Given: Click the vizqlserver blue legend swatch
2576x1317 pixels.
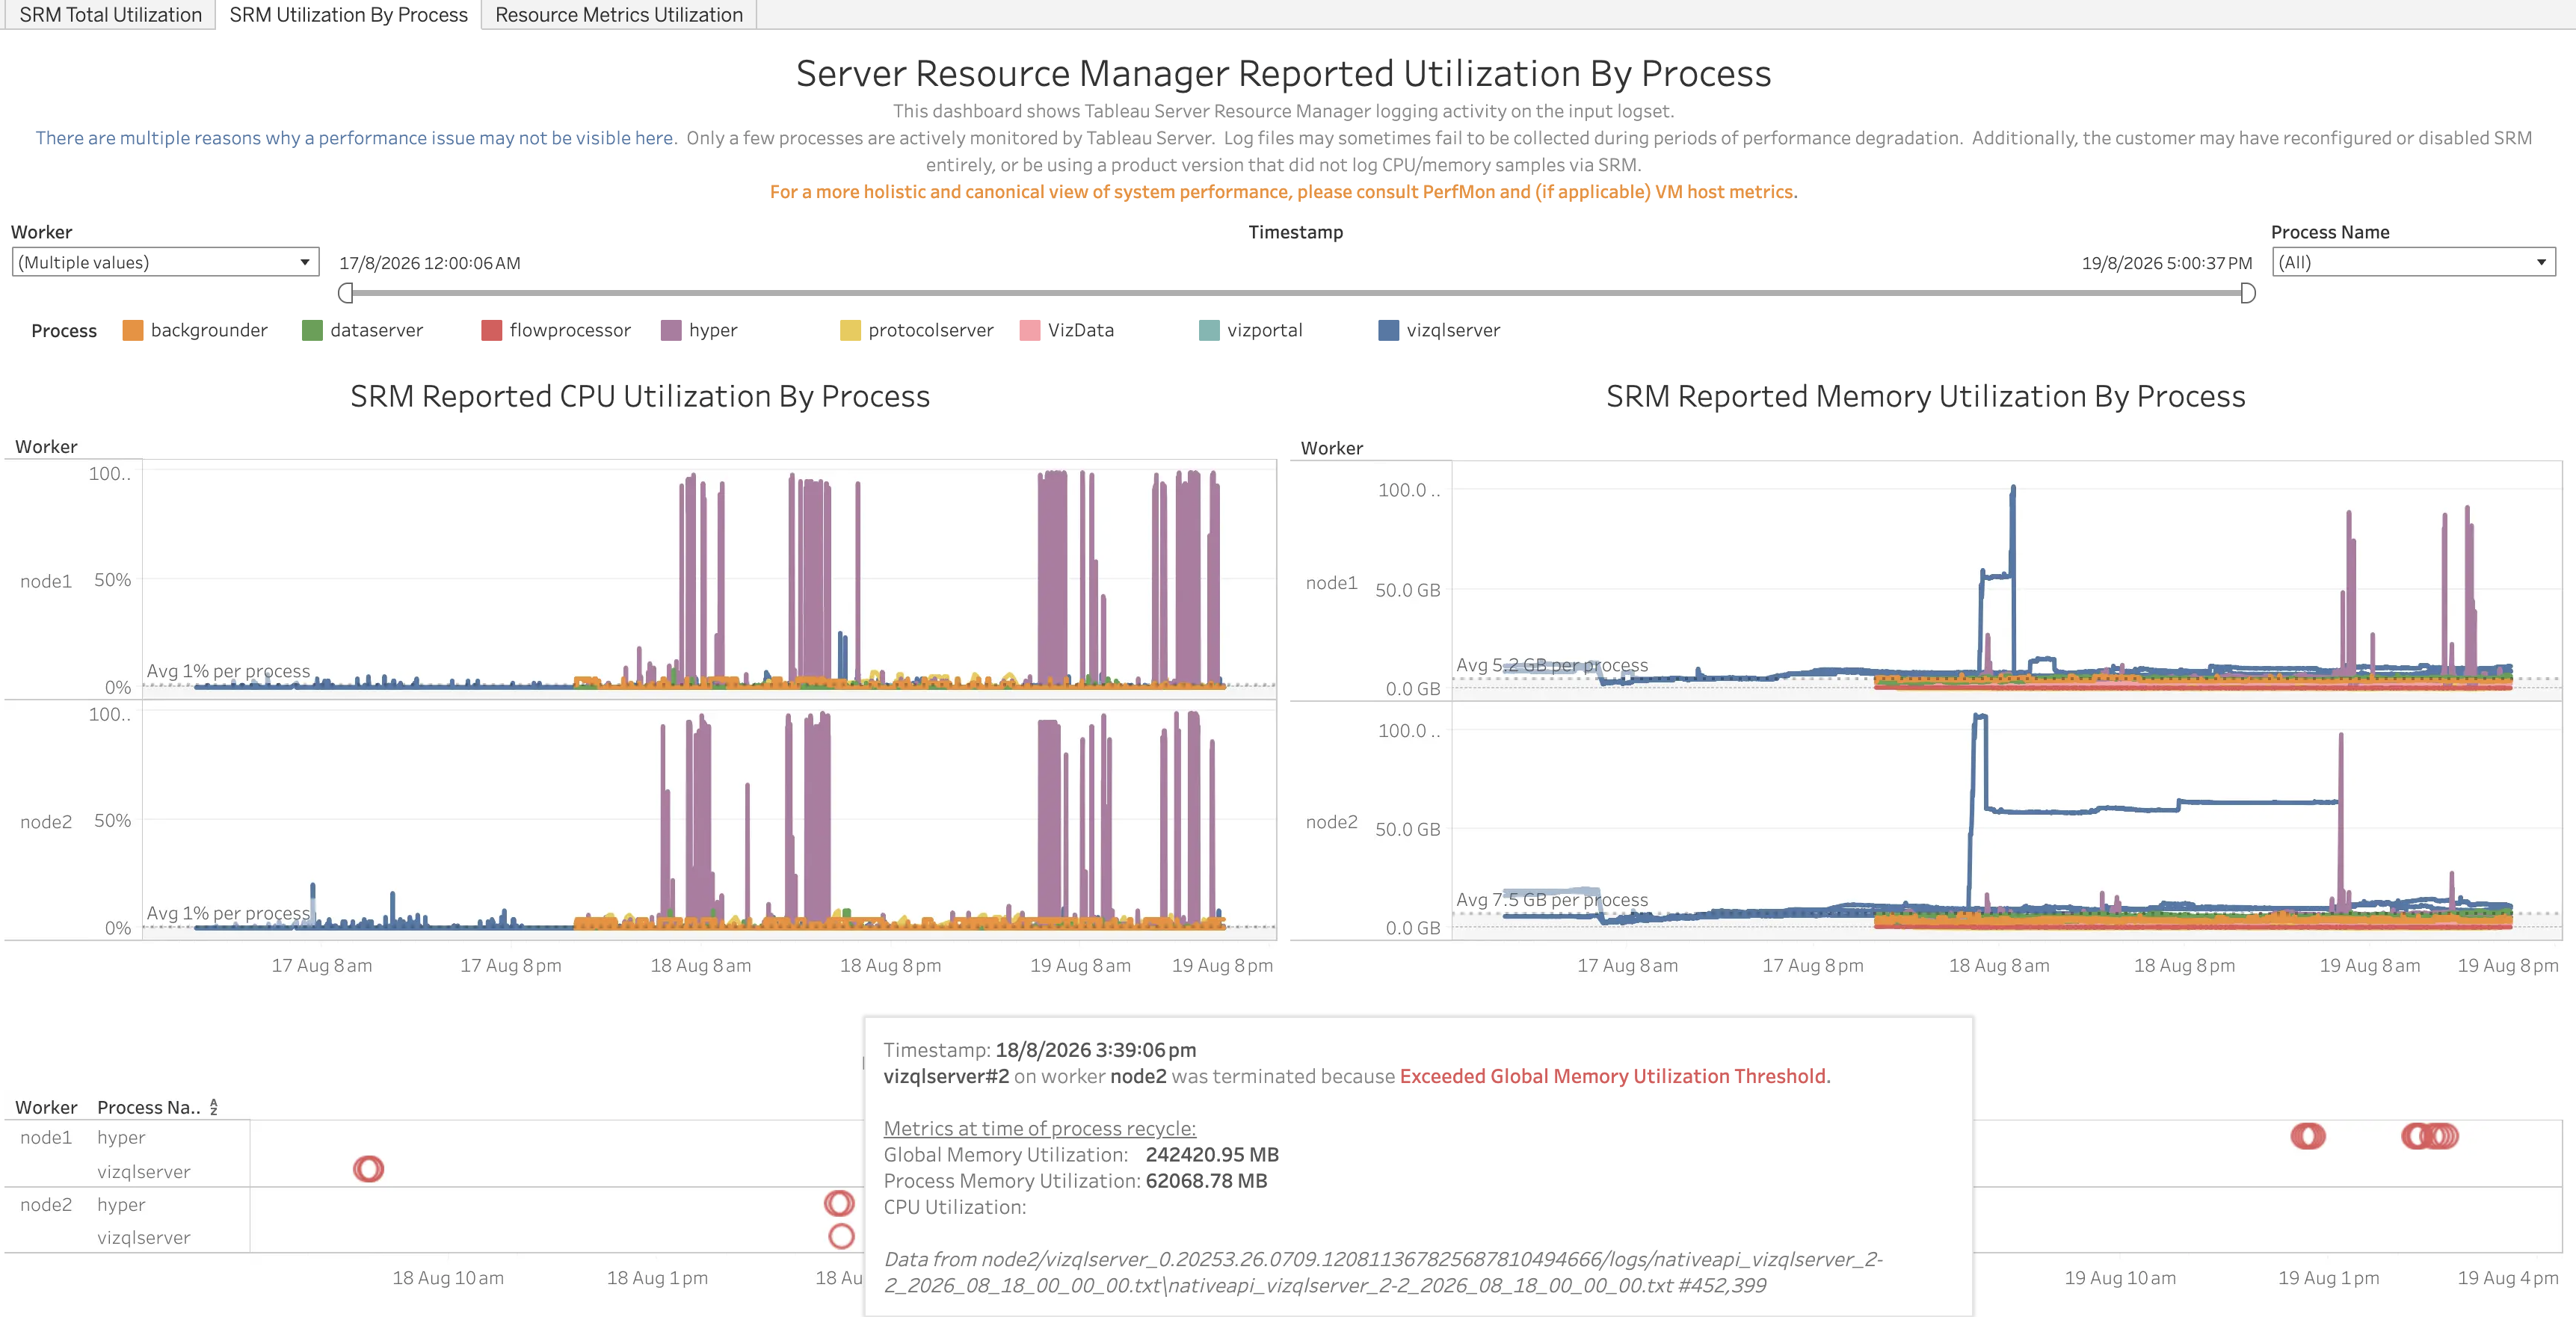Looking at the screenshot, I should pyautogui.click(x=1388, y=330).
